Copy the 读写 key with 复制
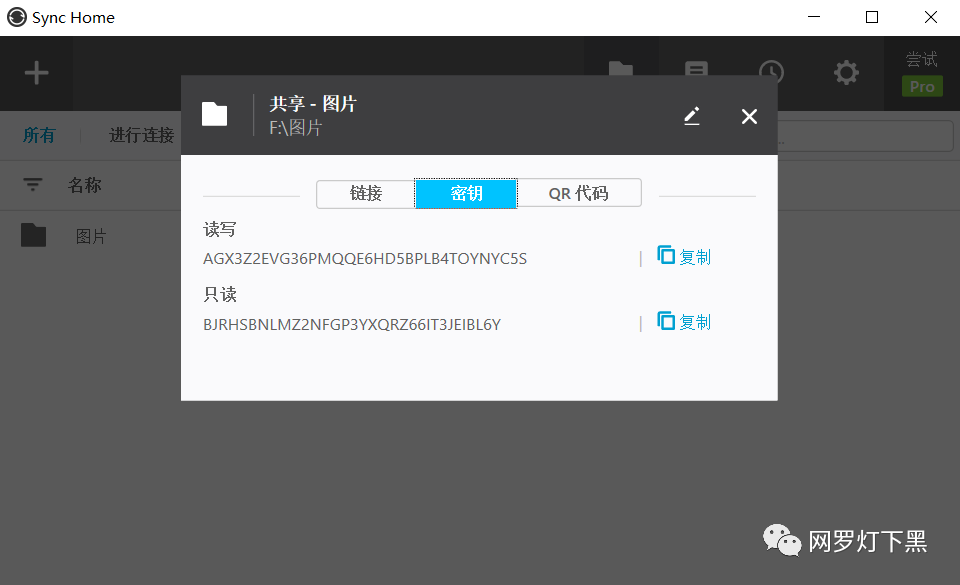960x585 pixels. click(x=684, y=256)
